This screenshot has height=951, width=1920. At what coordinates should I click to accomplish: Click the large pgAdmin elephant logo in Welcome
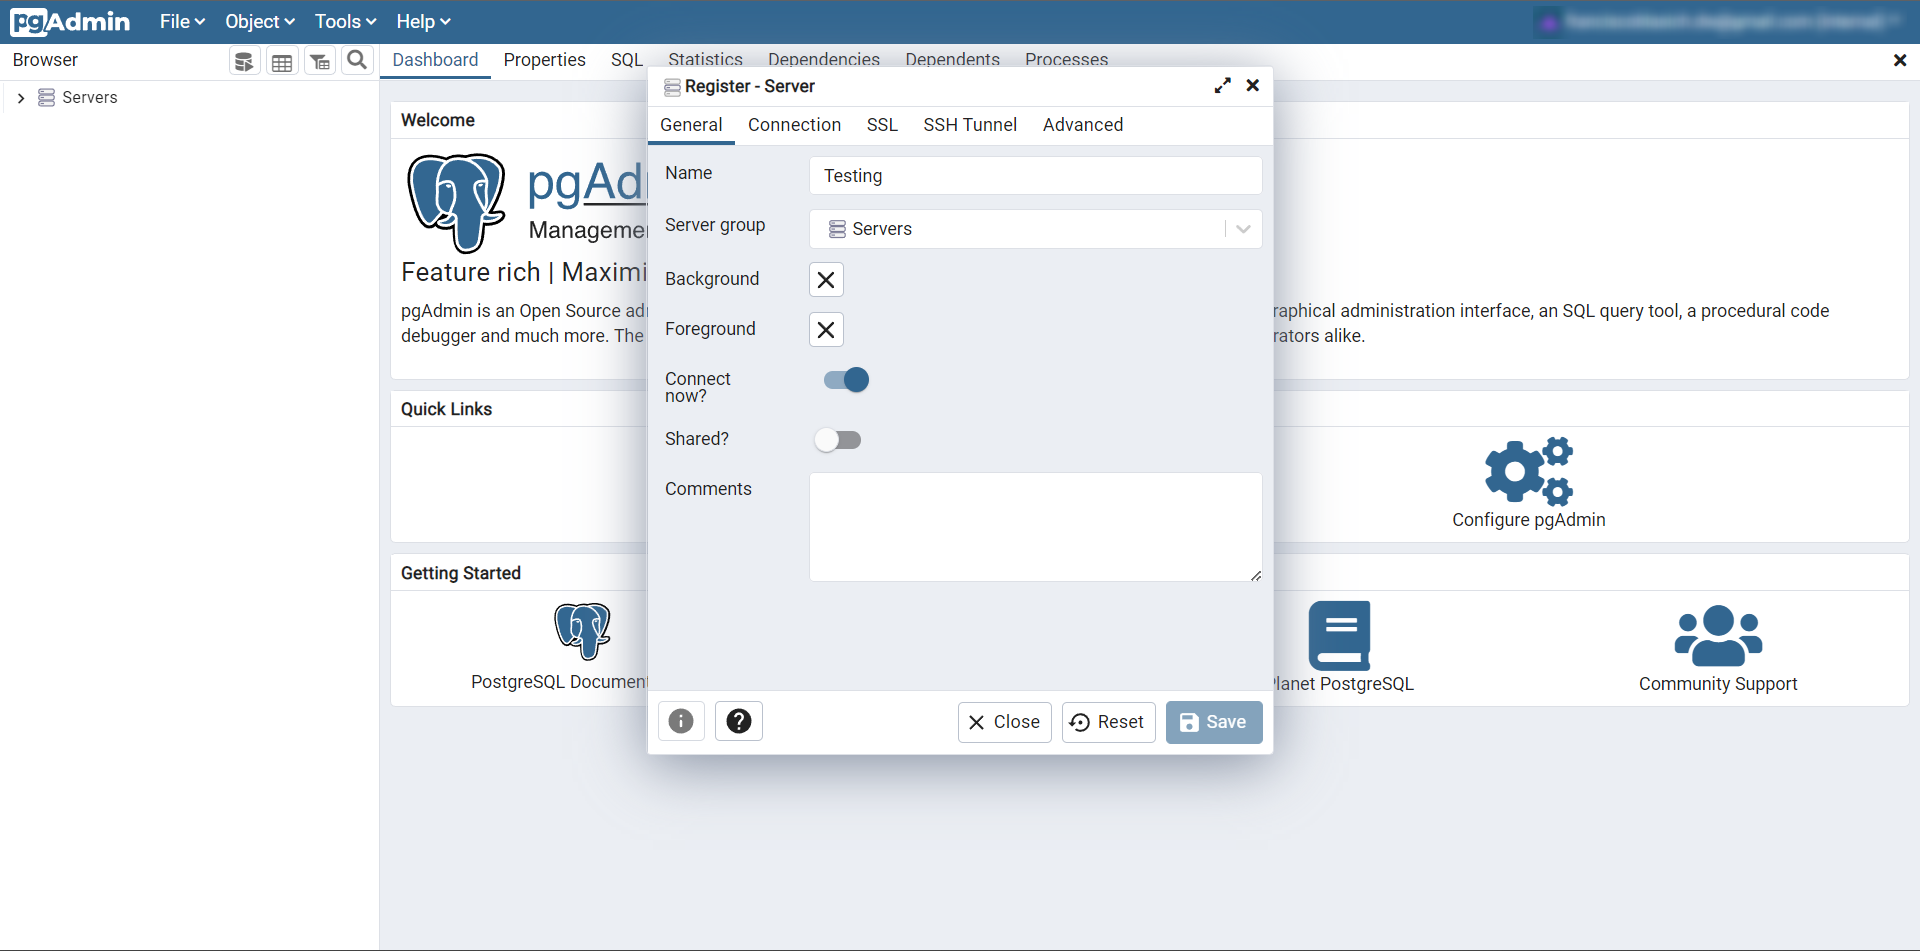tap(457, 202)
